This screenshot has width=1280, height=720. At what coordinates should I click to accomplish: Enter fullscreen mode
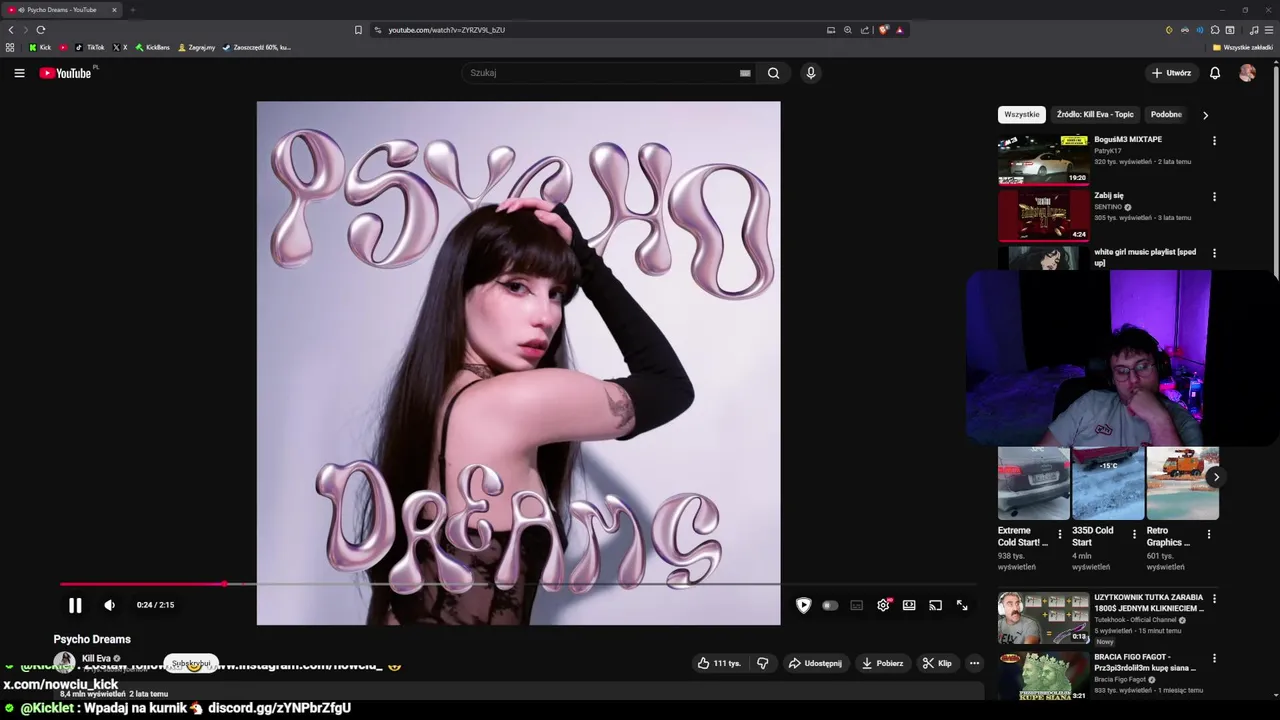click(962, 605)
